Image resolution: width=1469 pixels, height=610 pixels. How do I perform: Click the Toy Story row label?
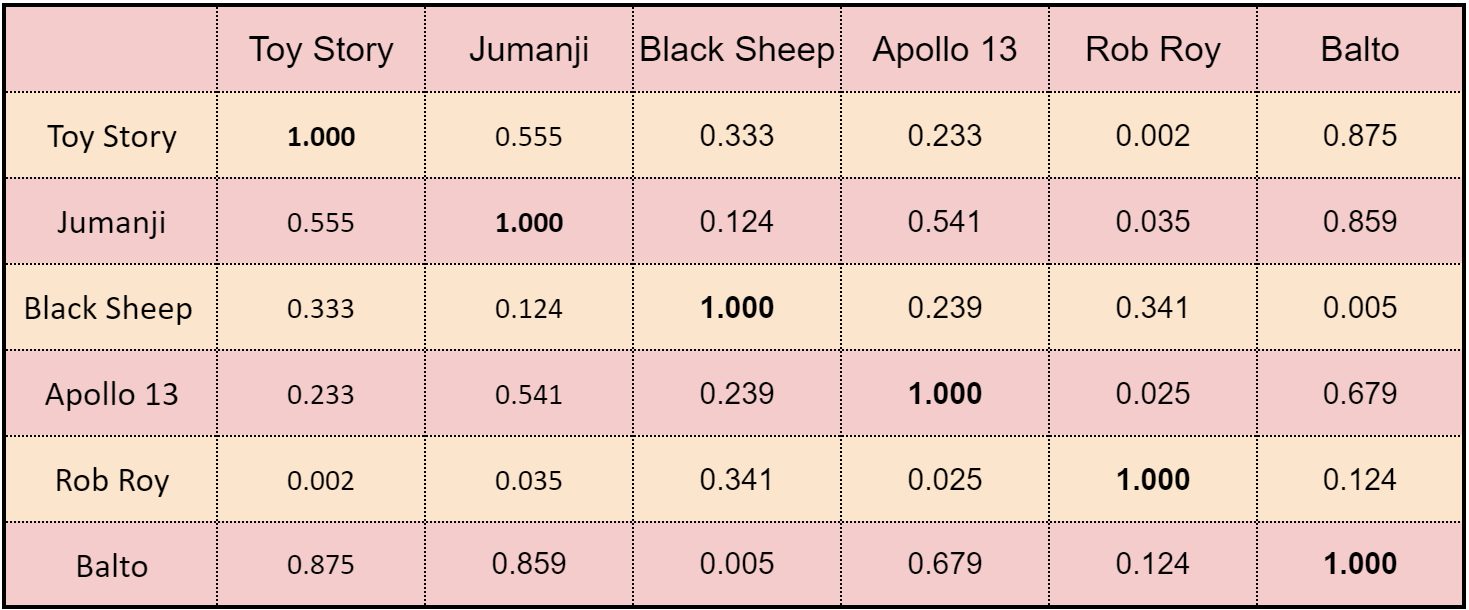(112, 137)
